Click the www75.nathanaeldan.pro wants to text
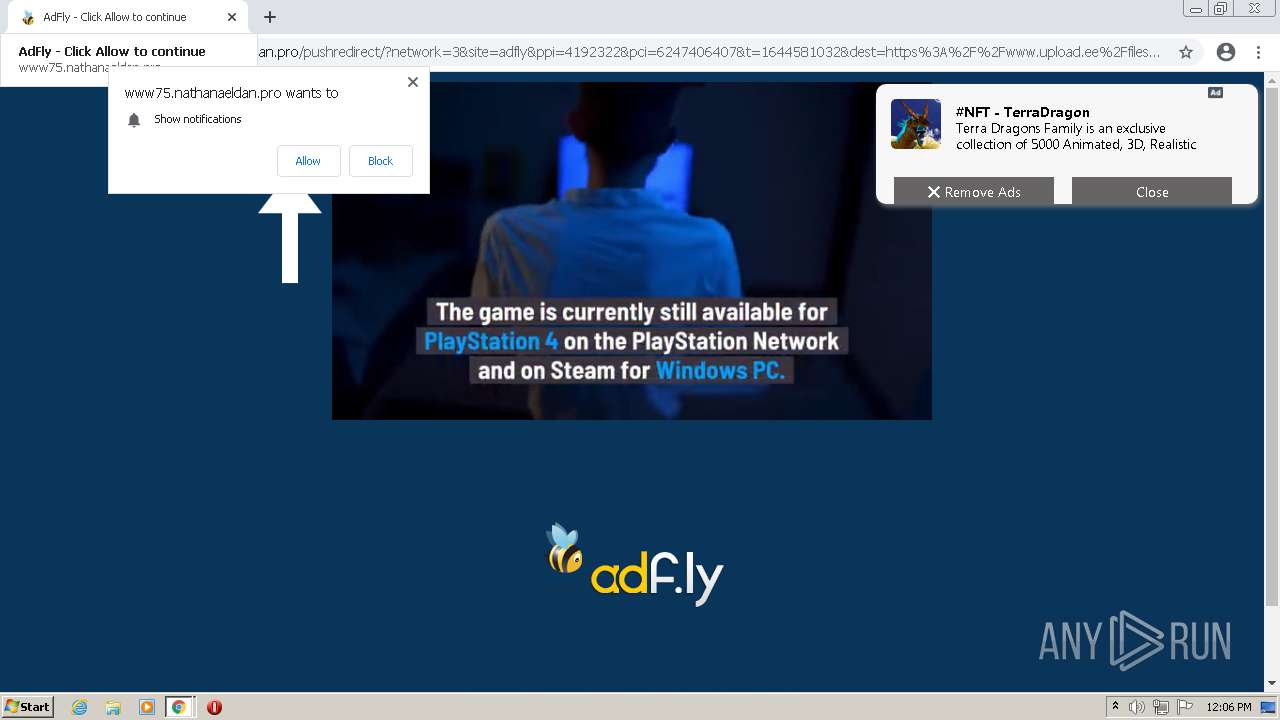The height and width of the screenshot is (720, 1280). point(231,93)
